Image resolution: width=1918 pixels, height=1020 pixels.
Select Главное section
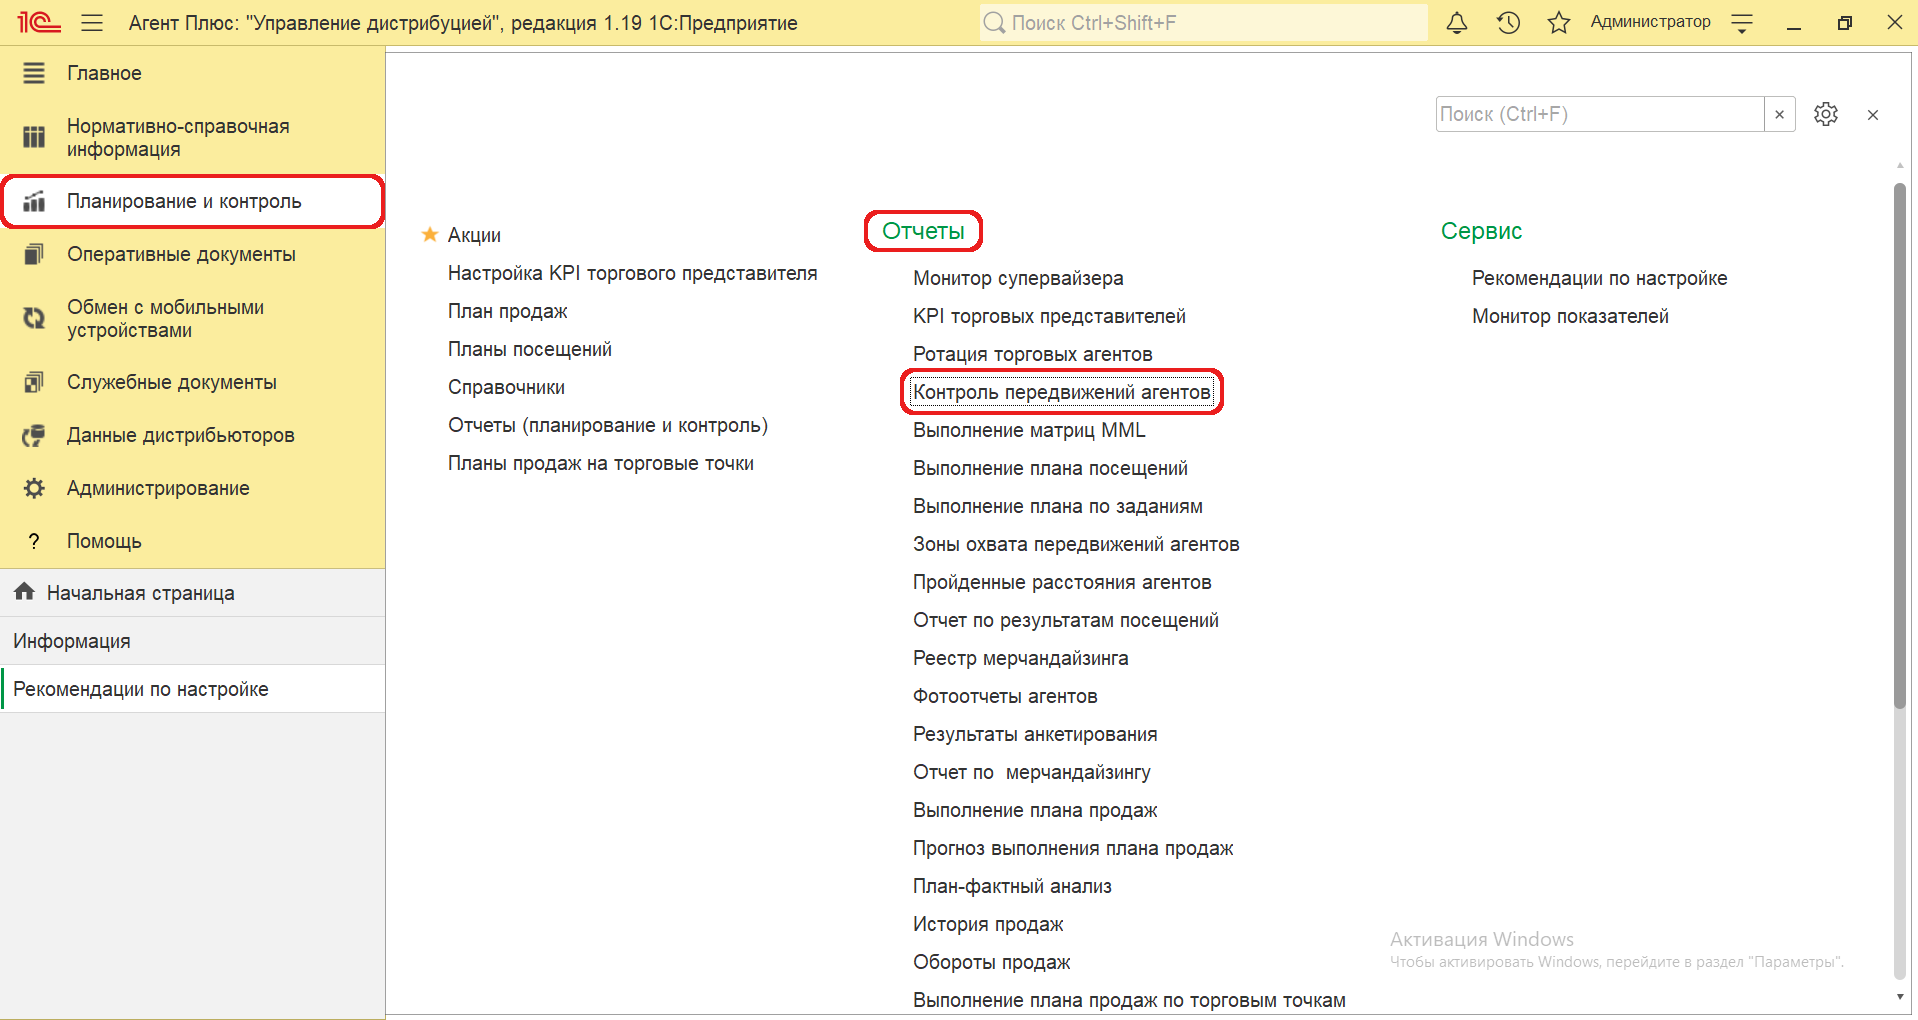pos(193,73)
